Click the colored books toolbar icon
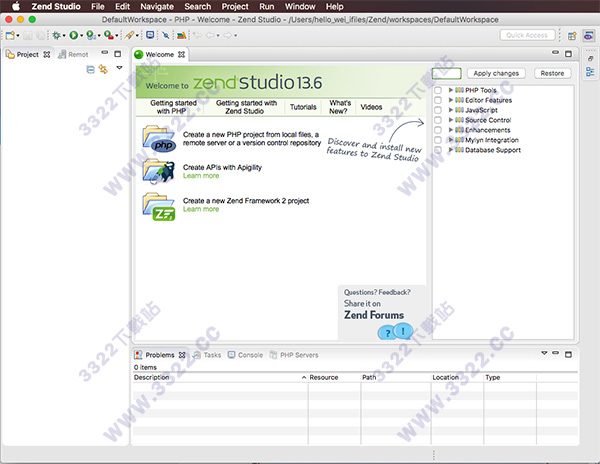600x464 pixels. coord(181,36)
